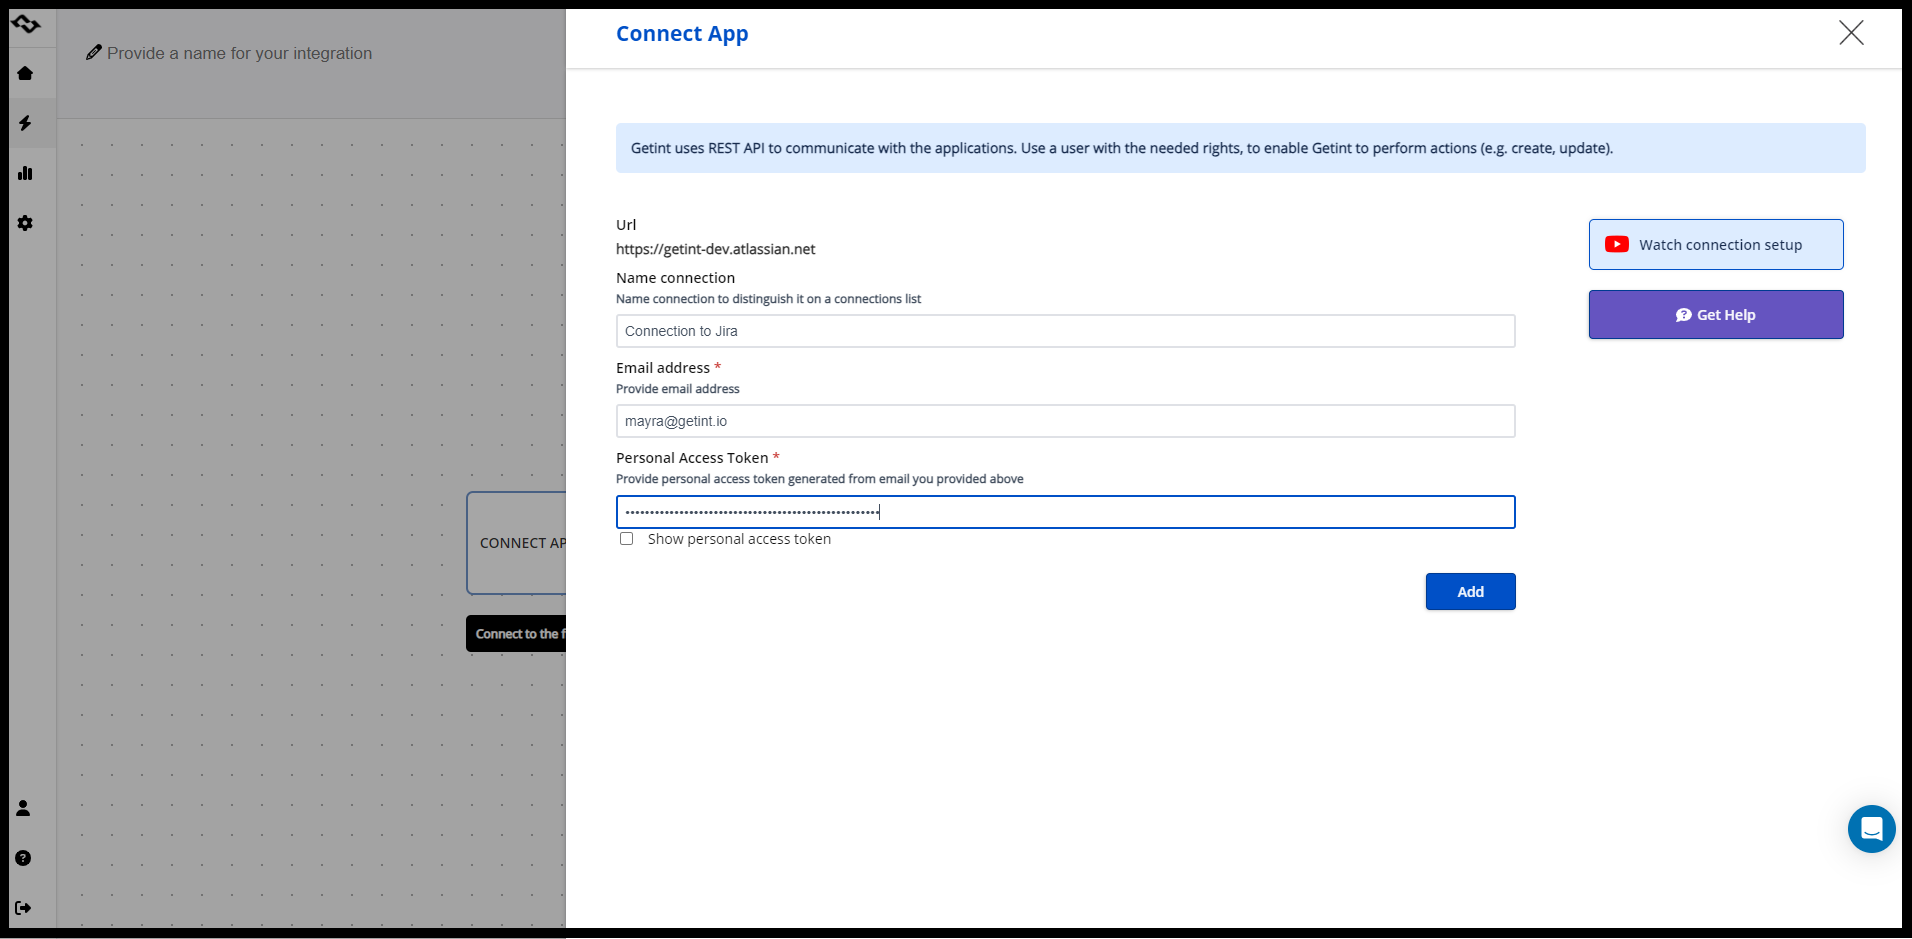The height and width of the screenshot is (939, 1912).
Task: Click the purple Get Help button
Action: 1715,315
